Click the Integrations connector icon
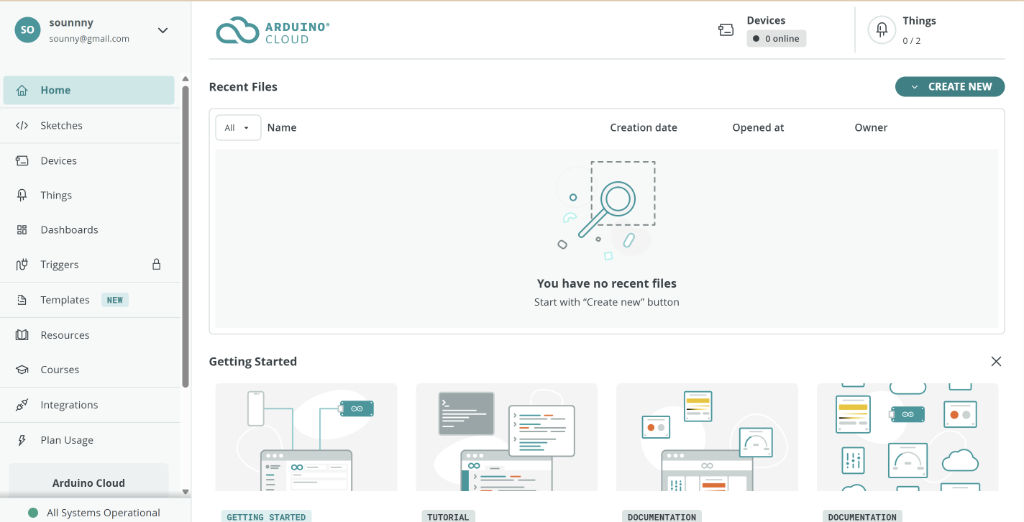The width and height of the screenshot is (1024, 522). tap(22, 405)
